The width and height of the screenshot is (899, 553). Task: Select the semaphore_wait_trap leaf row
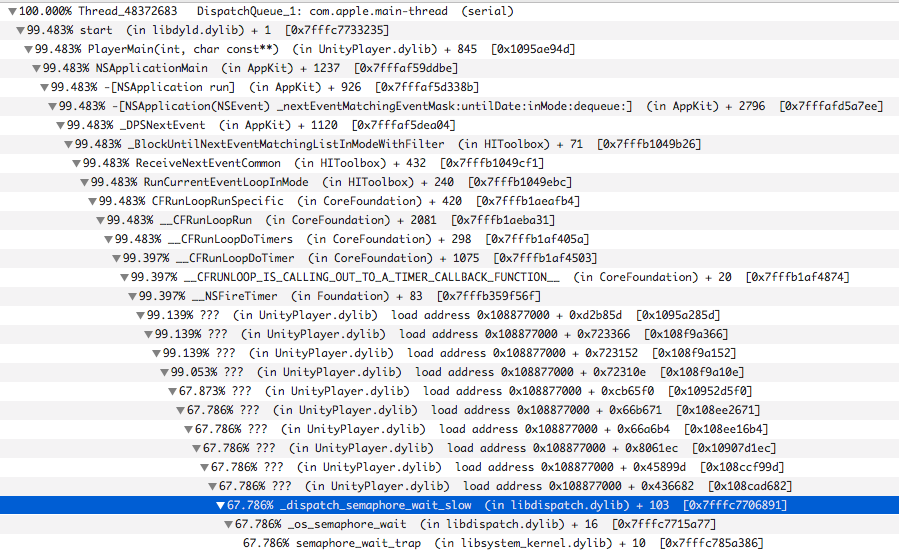coord(450,543)
